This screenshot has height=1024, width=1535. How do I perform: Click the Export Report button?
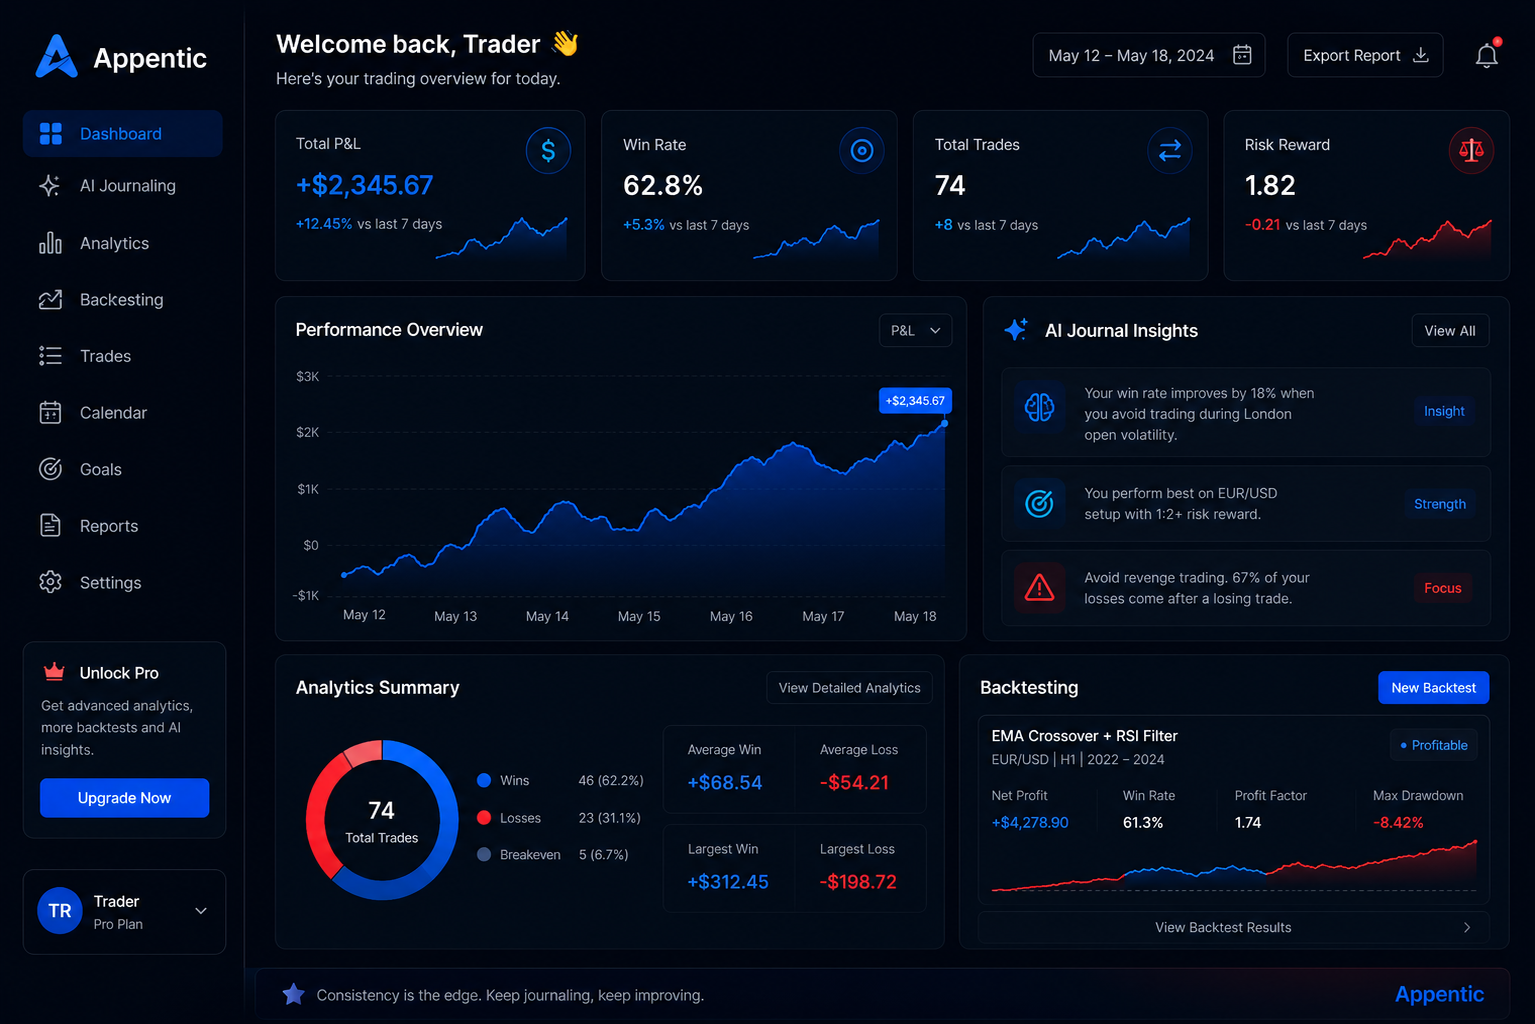[1365, 55]
